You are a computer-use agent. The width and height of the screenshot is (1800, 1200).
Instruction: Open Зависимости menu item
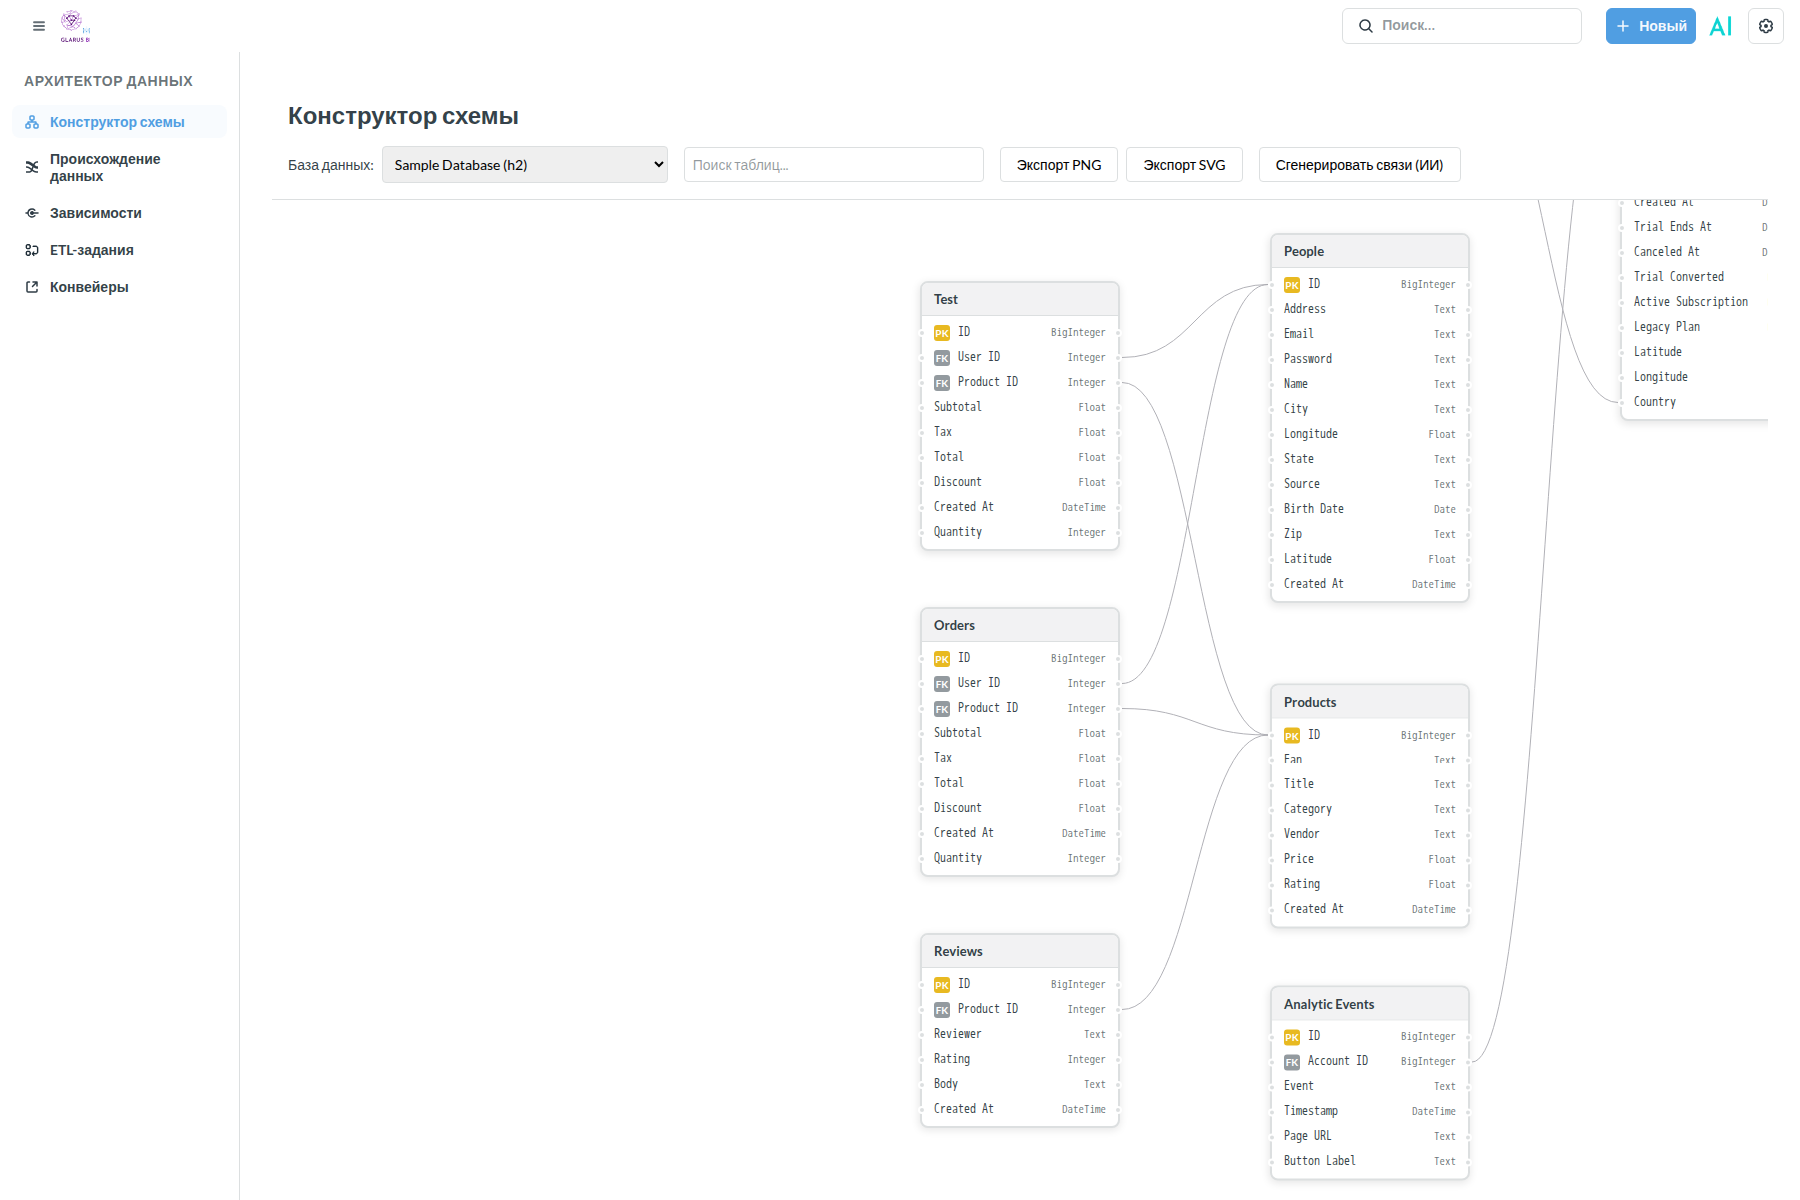click(x=120, y=213)
